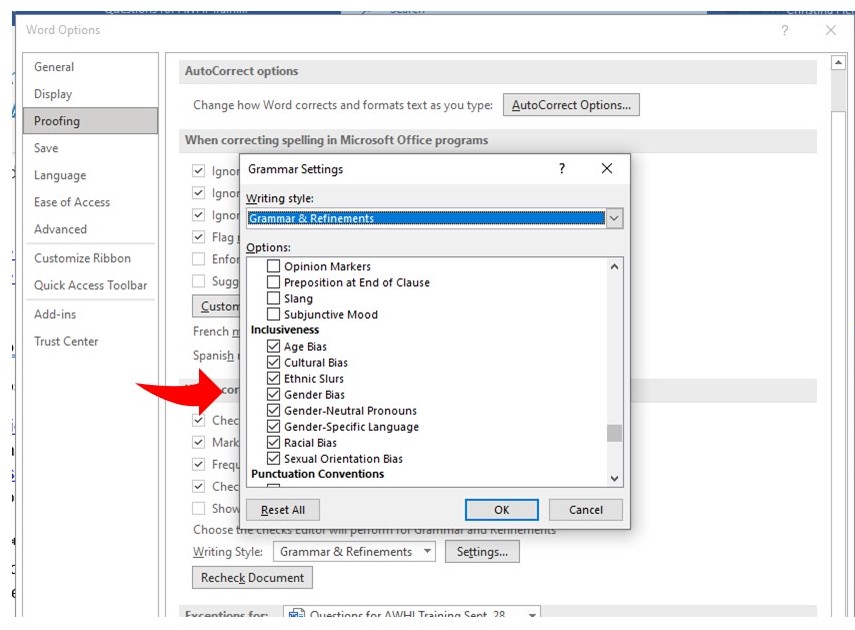Open Trust Center settings

[91, 341]
